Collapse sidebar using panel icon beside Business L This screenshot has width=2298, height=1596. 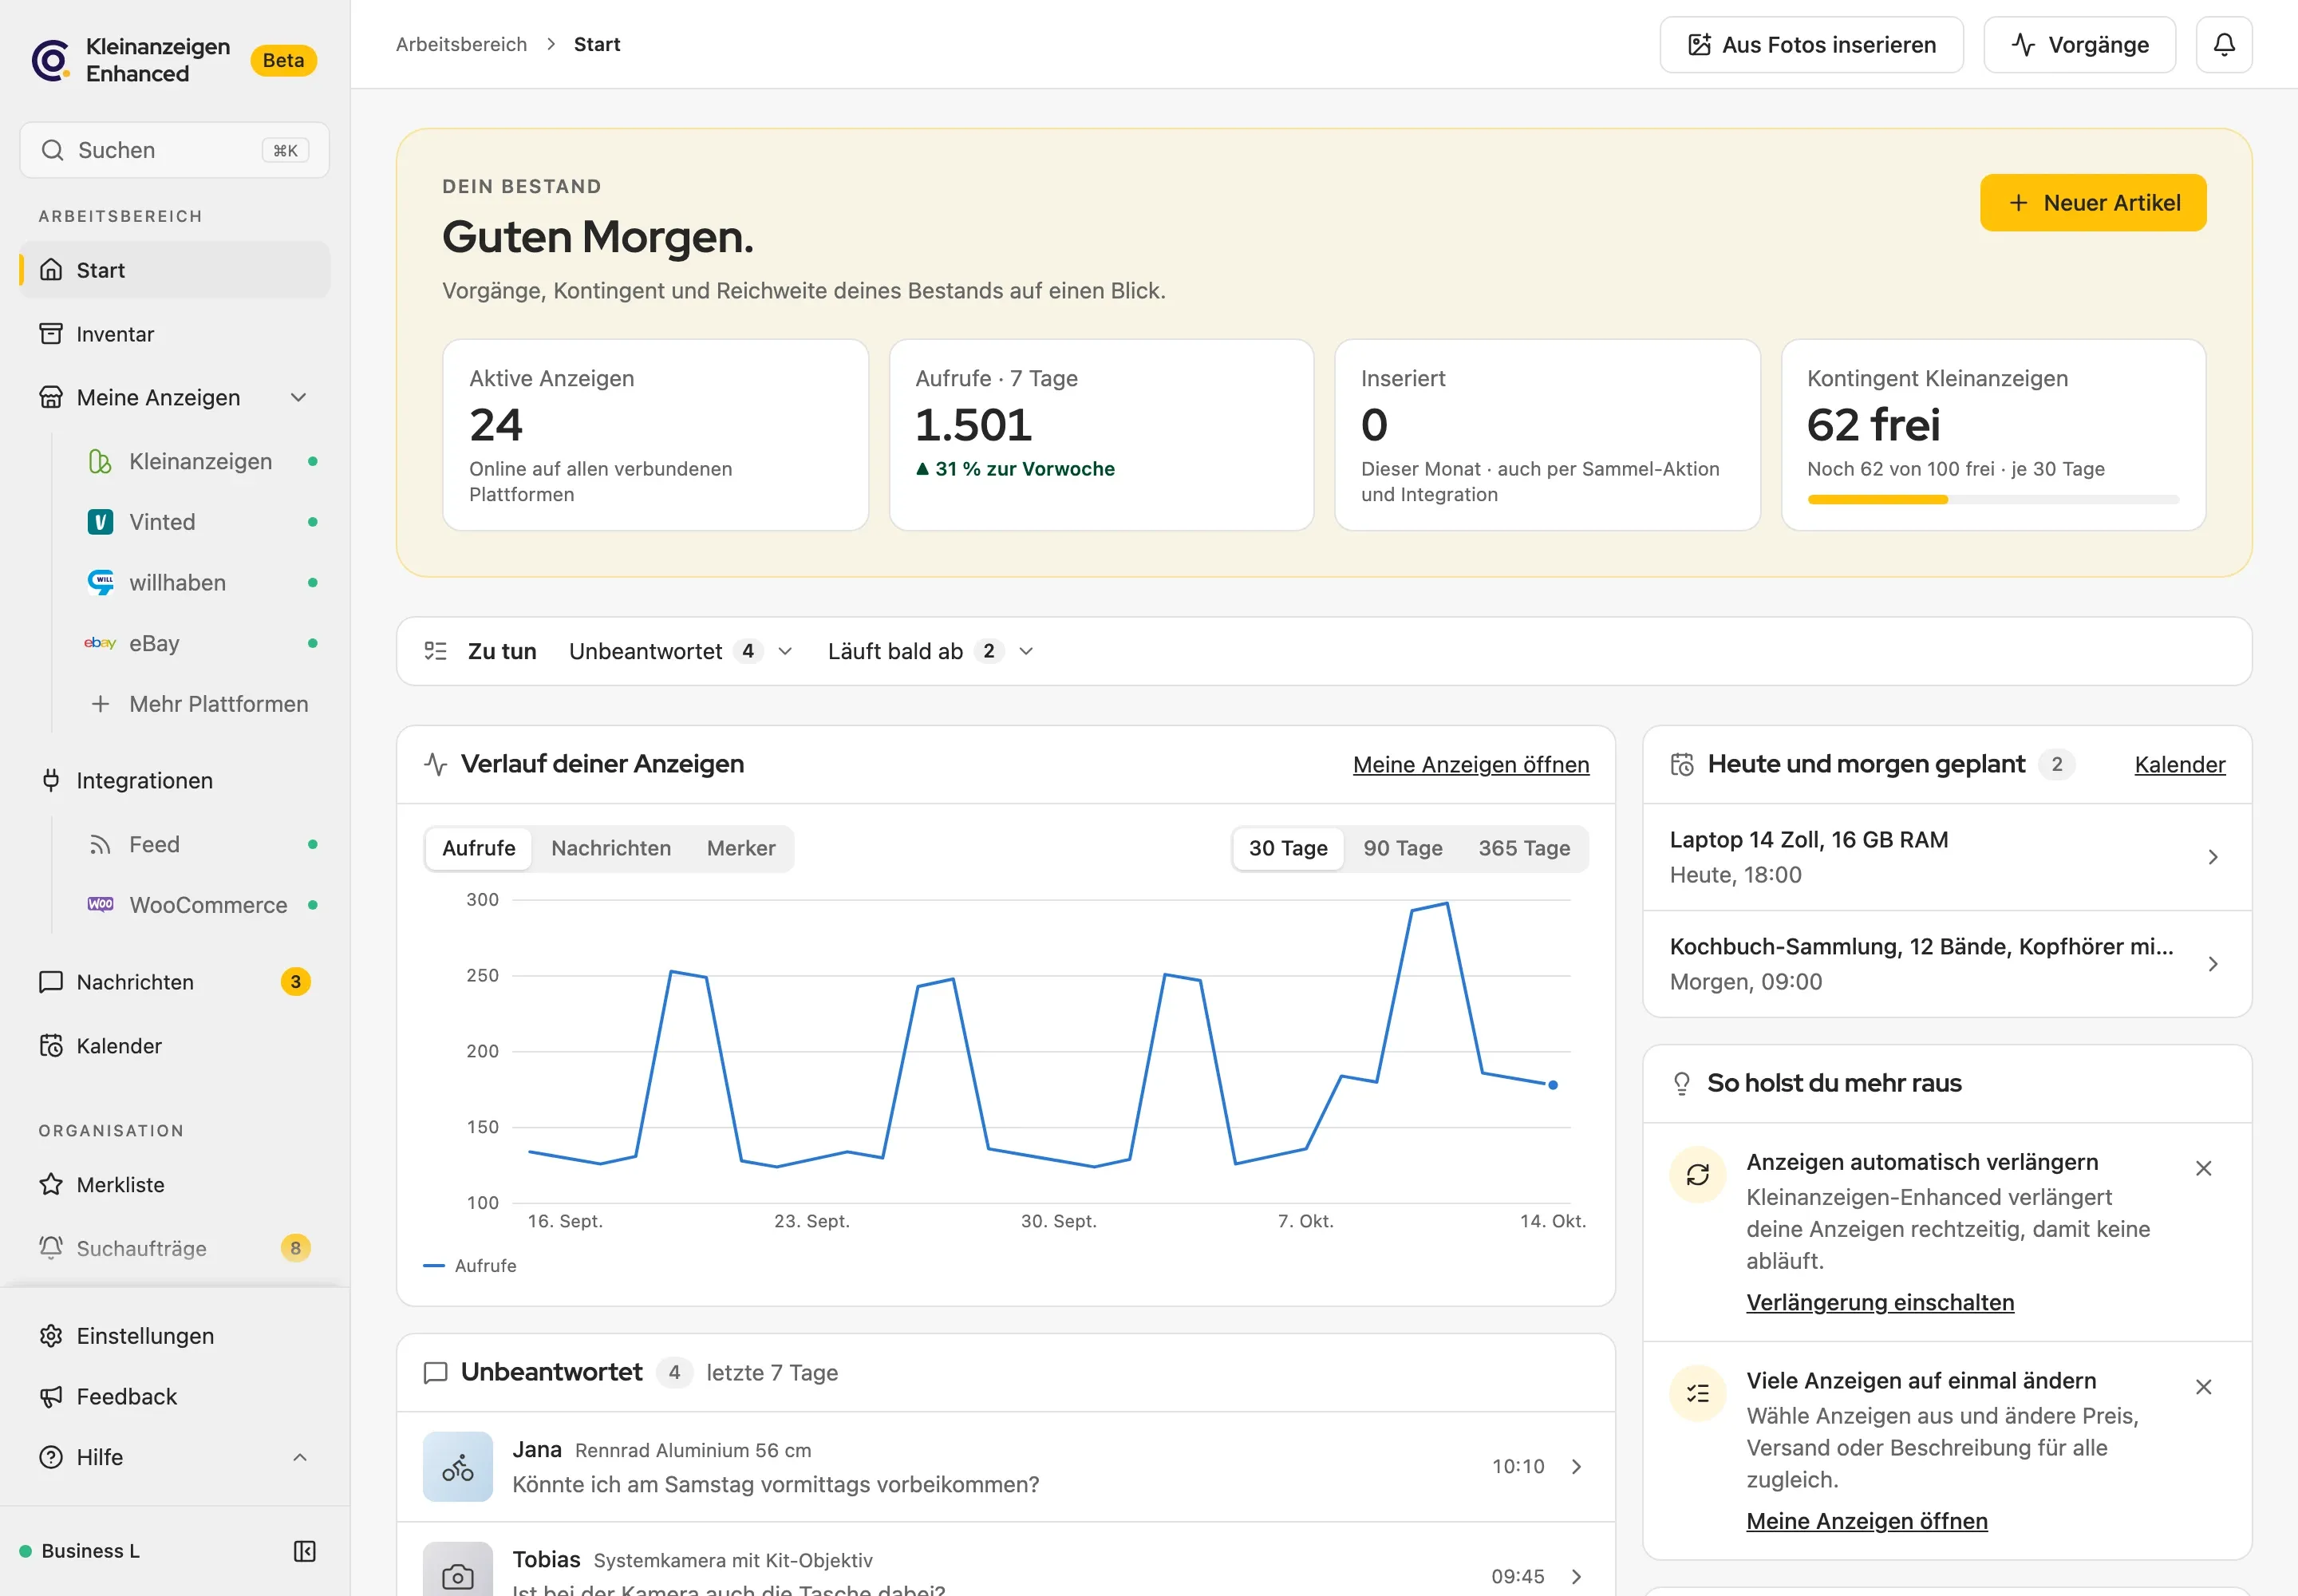click(x=304, y=1550)
